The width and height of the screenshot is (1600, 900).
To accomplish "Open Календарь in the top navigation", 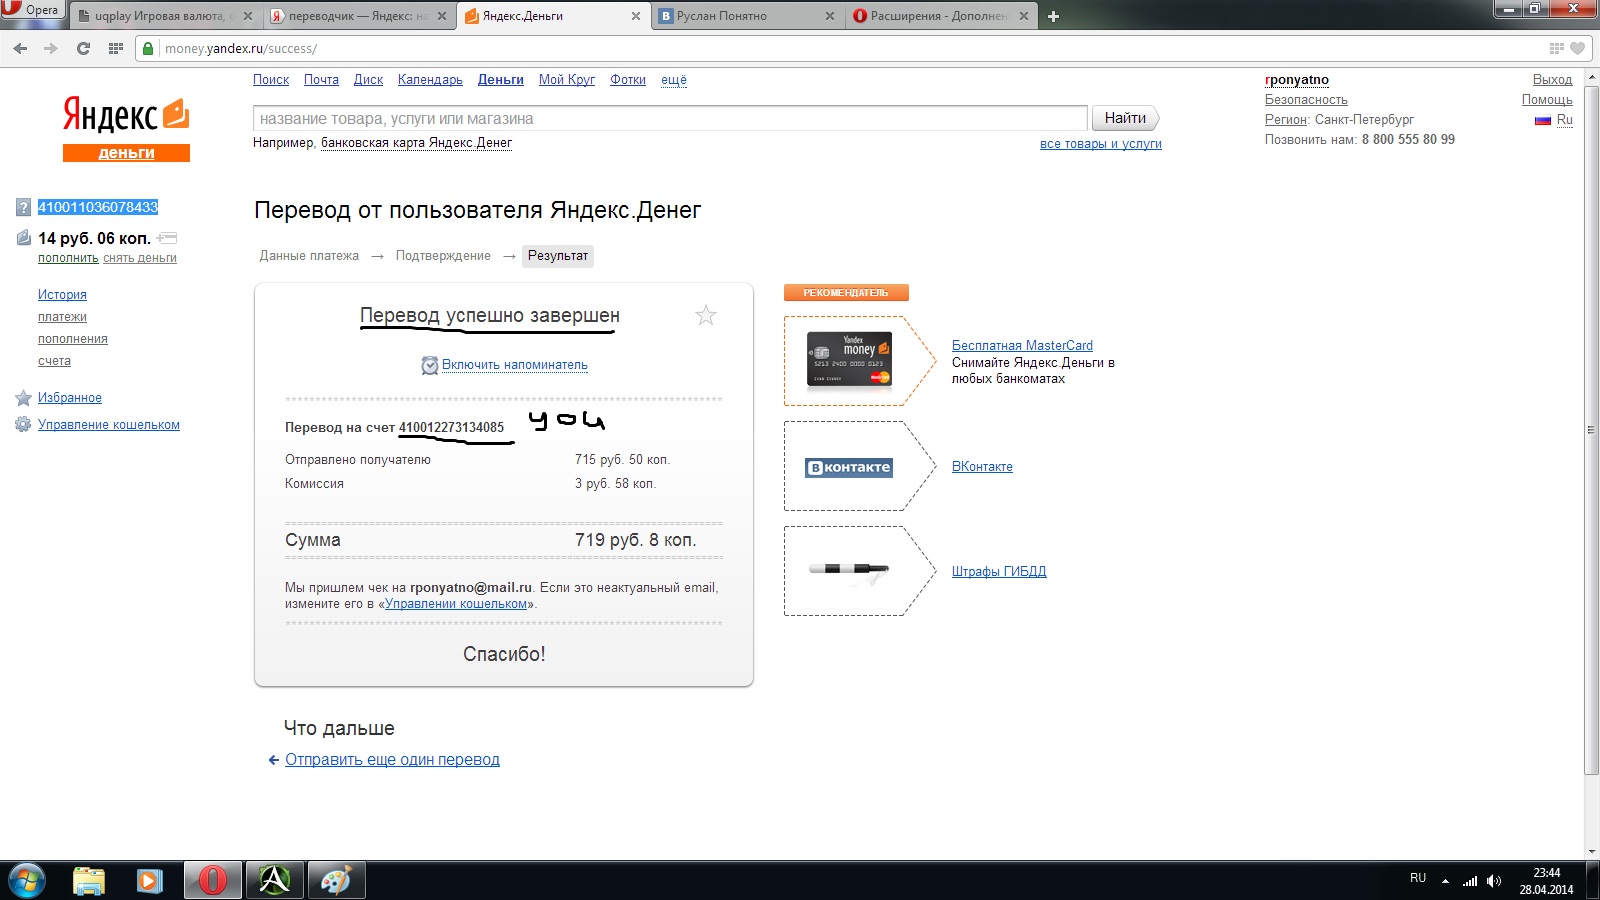I will 430,80.
